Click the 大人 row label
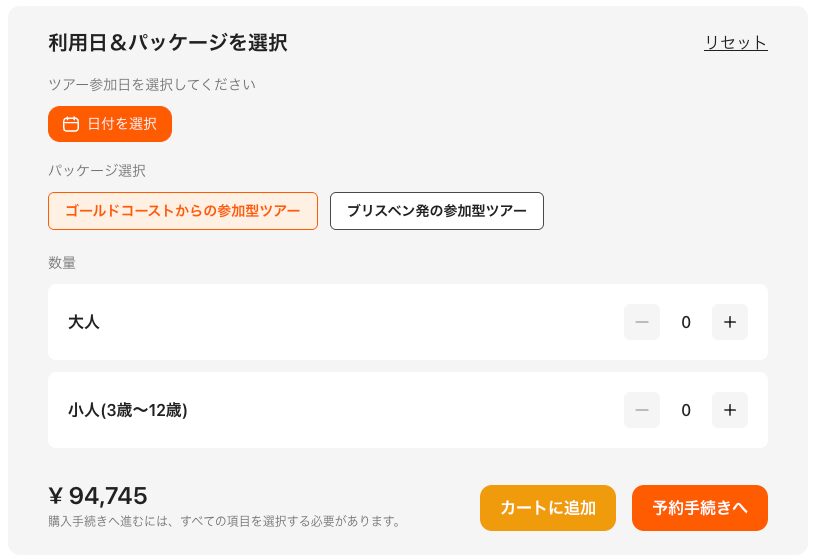Viewport: 815px width, 560px height. coord(84,322)
